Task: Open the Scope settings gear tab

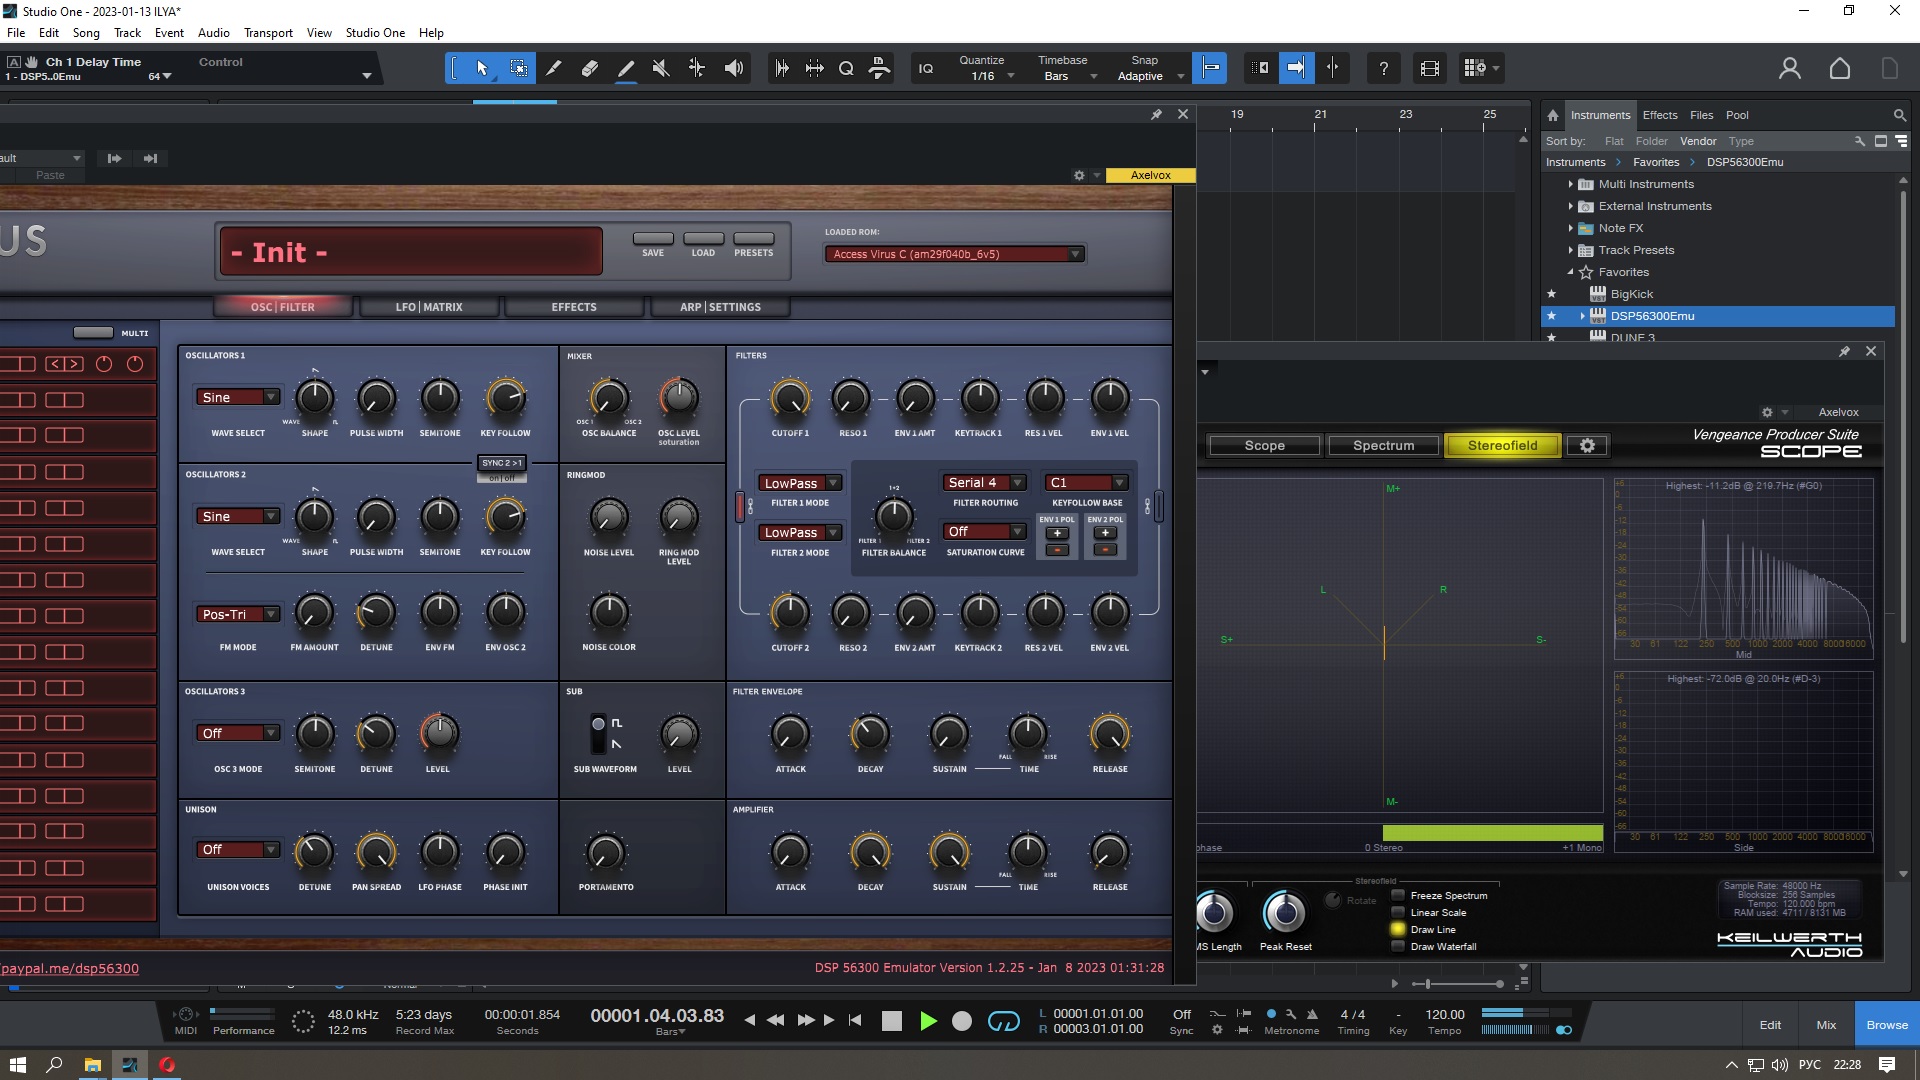Action: pos(1587,445)
